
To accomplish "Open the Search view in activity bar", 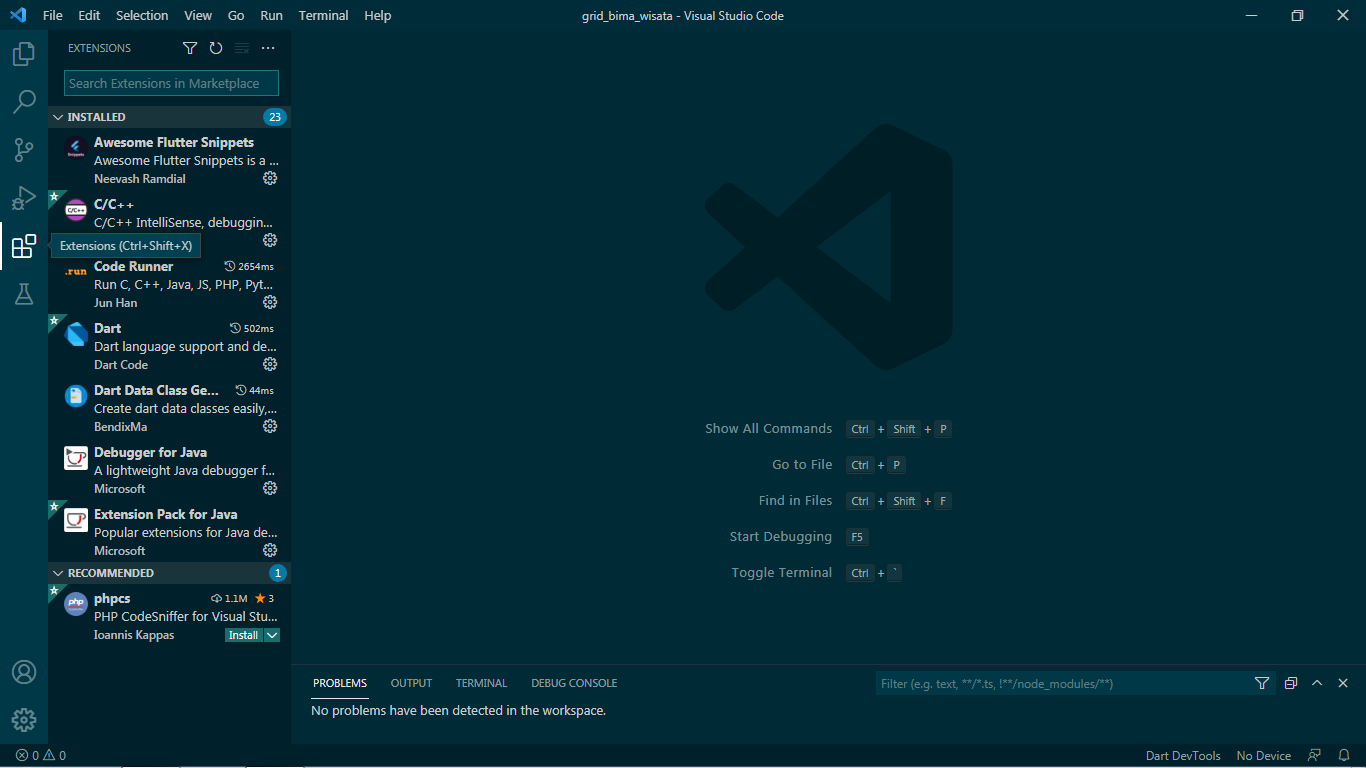I will tap(24, 102).
